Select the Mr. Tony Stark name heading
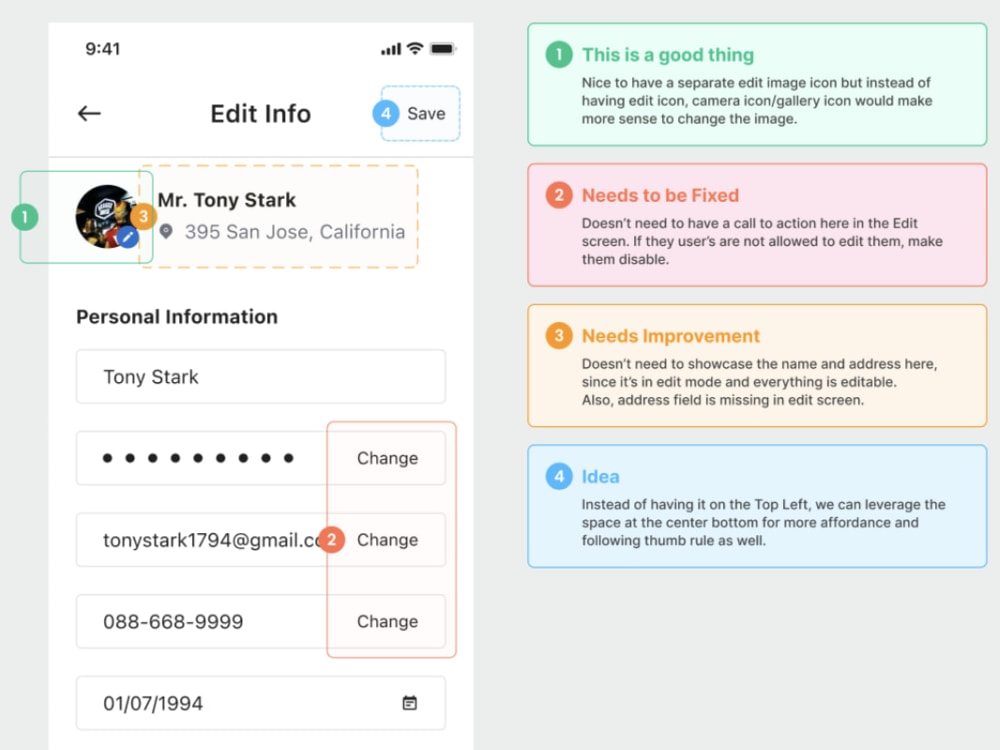1000x750 pixels. click(227, 200)
